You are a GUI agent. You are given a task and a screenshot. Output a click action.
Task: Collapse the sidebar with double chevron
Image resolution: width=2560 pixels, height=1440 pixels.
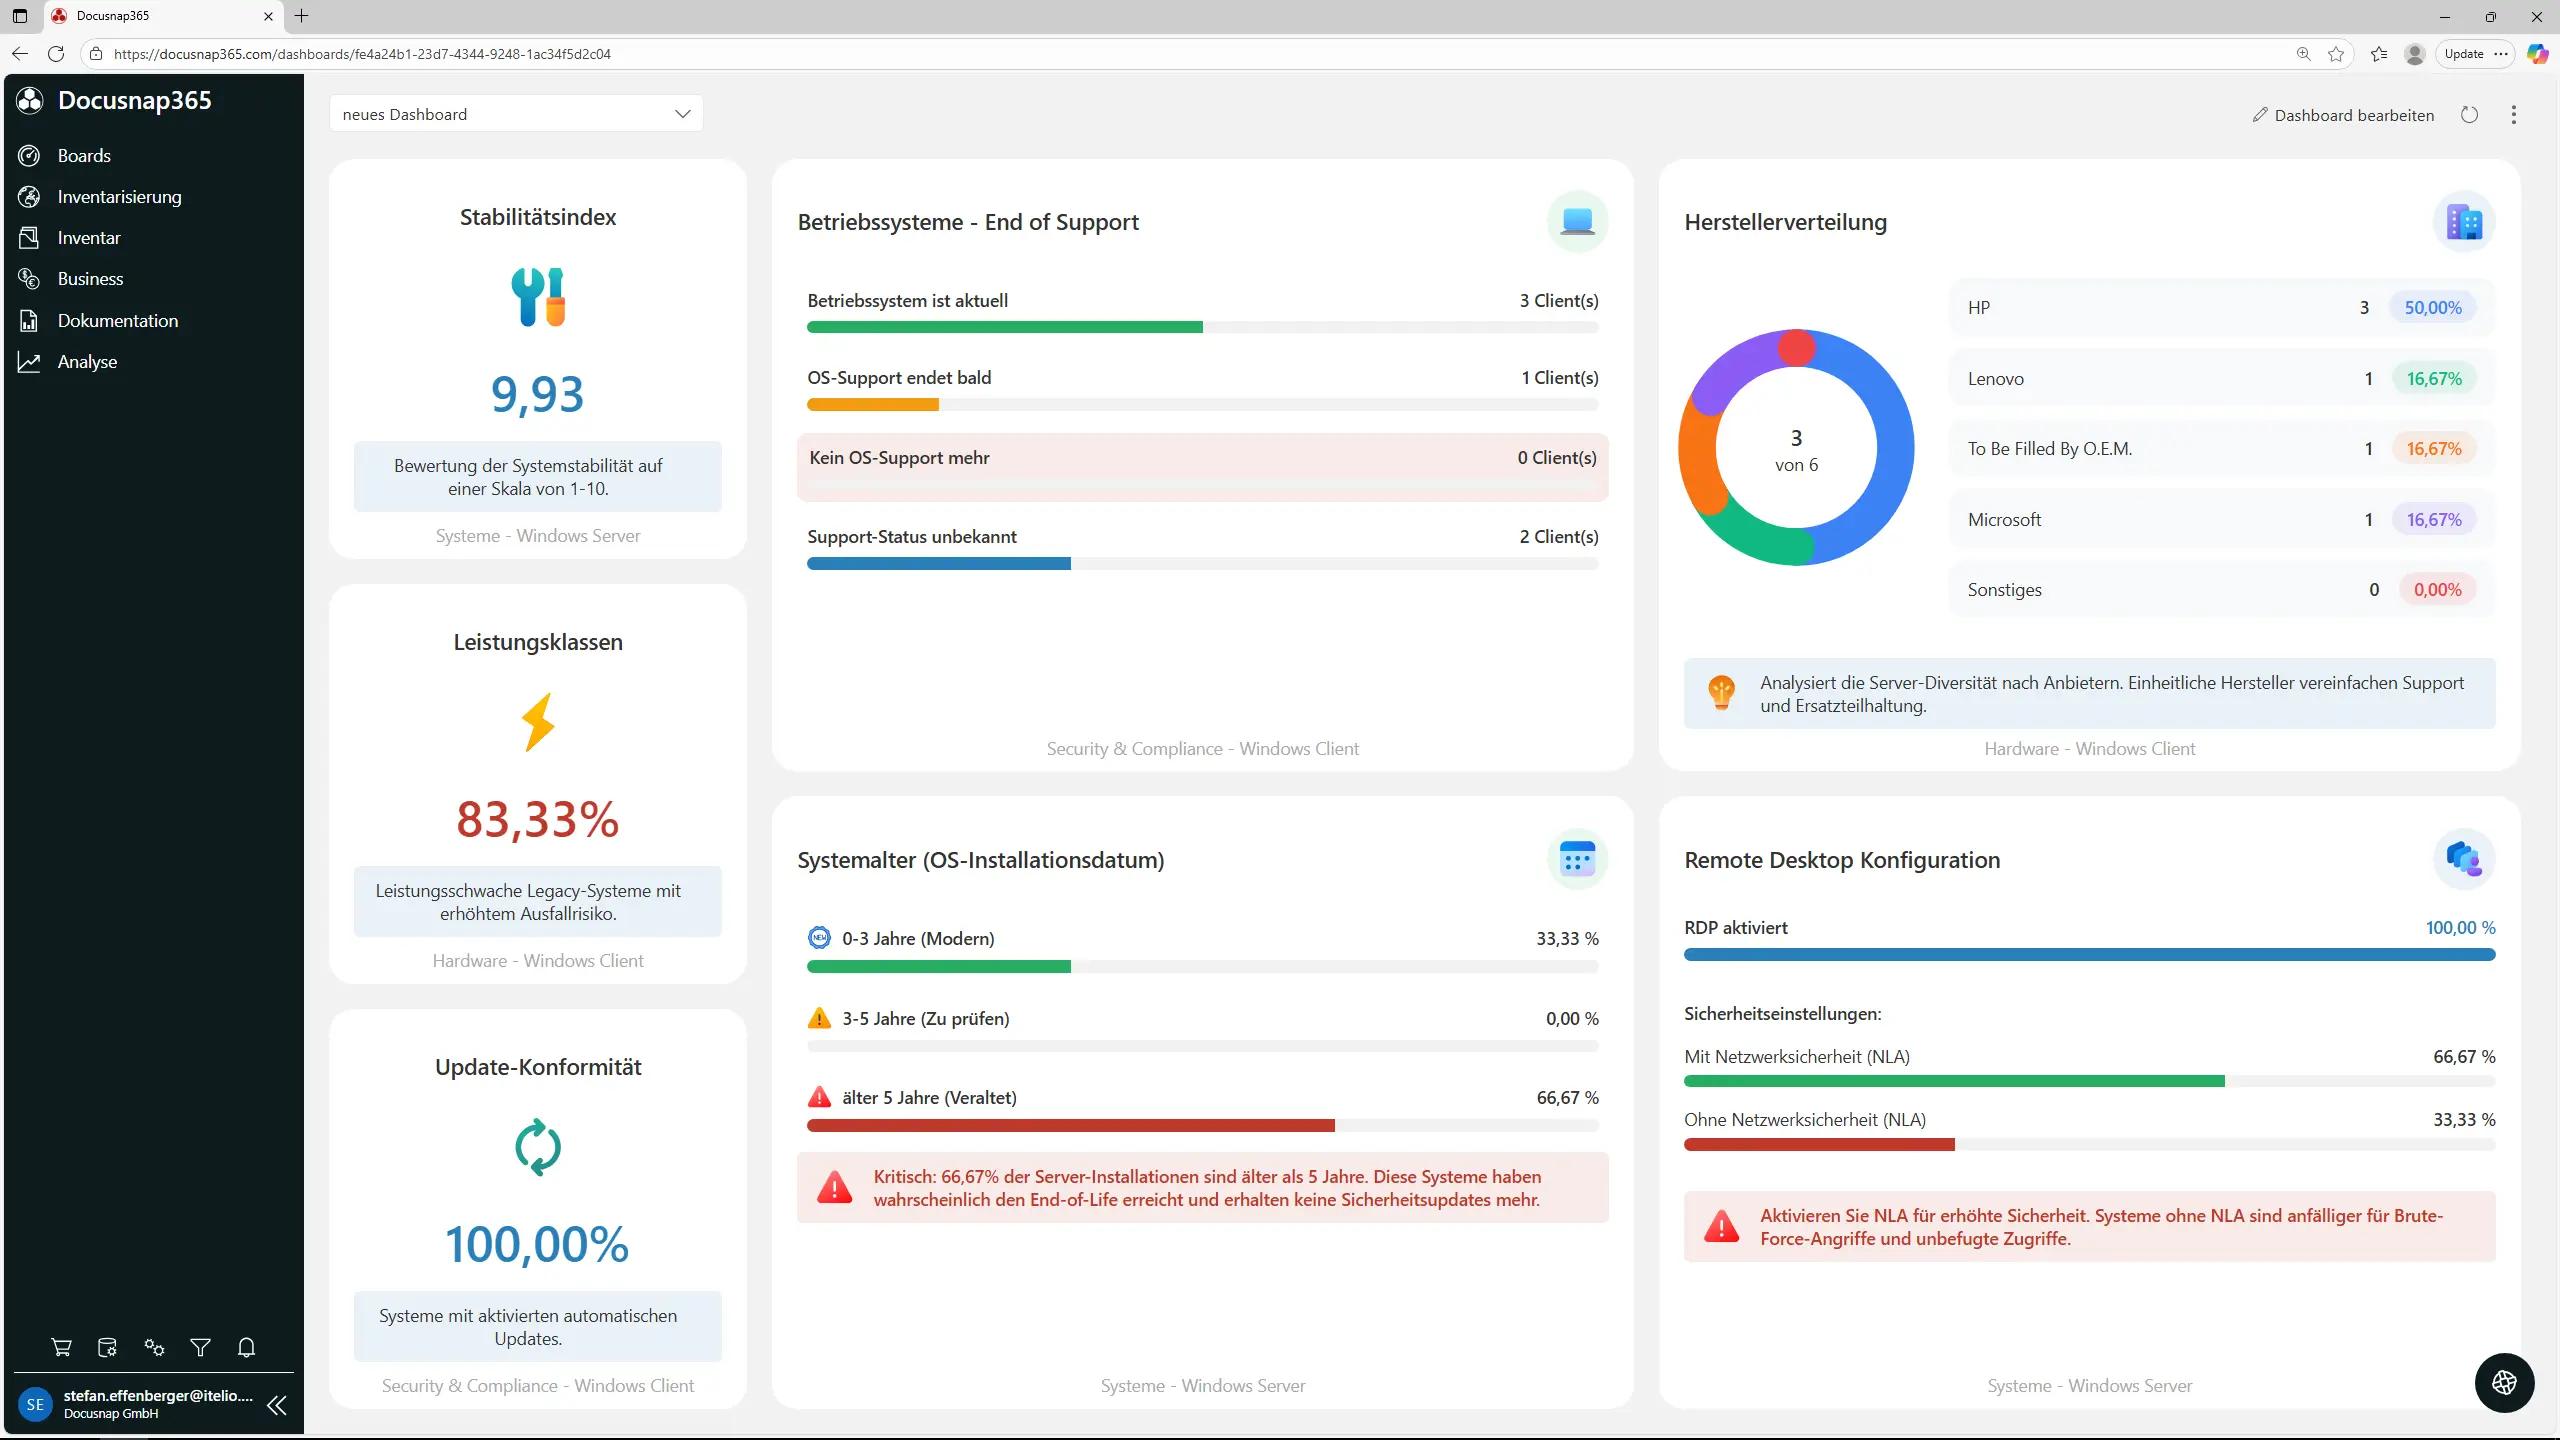tap(277, 1405)
